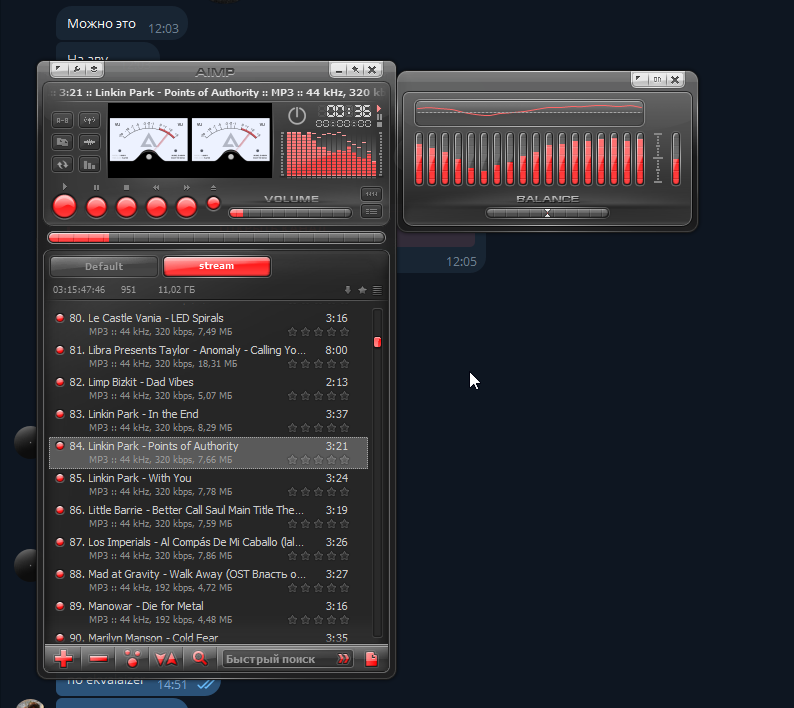The height and width of the screenshot is (708, 794).
Task: Open AIMP settings wrench icon
Action: (76, 69)
